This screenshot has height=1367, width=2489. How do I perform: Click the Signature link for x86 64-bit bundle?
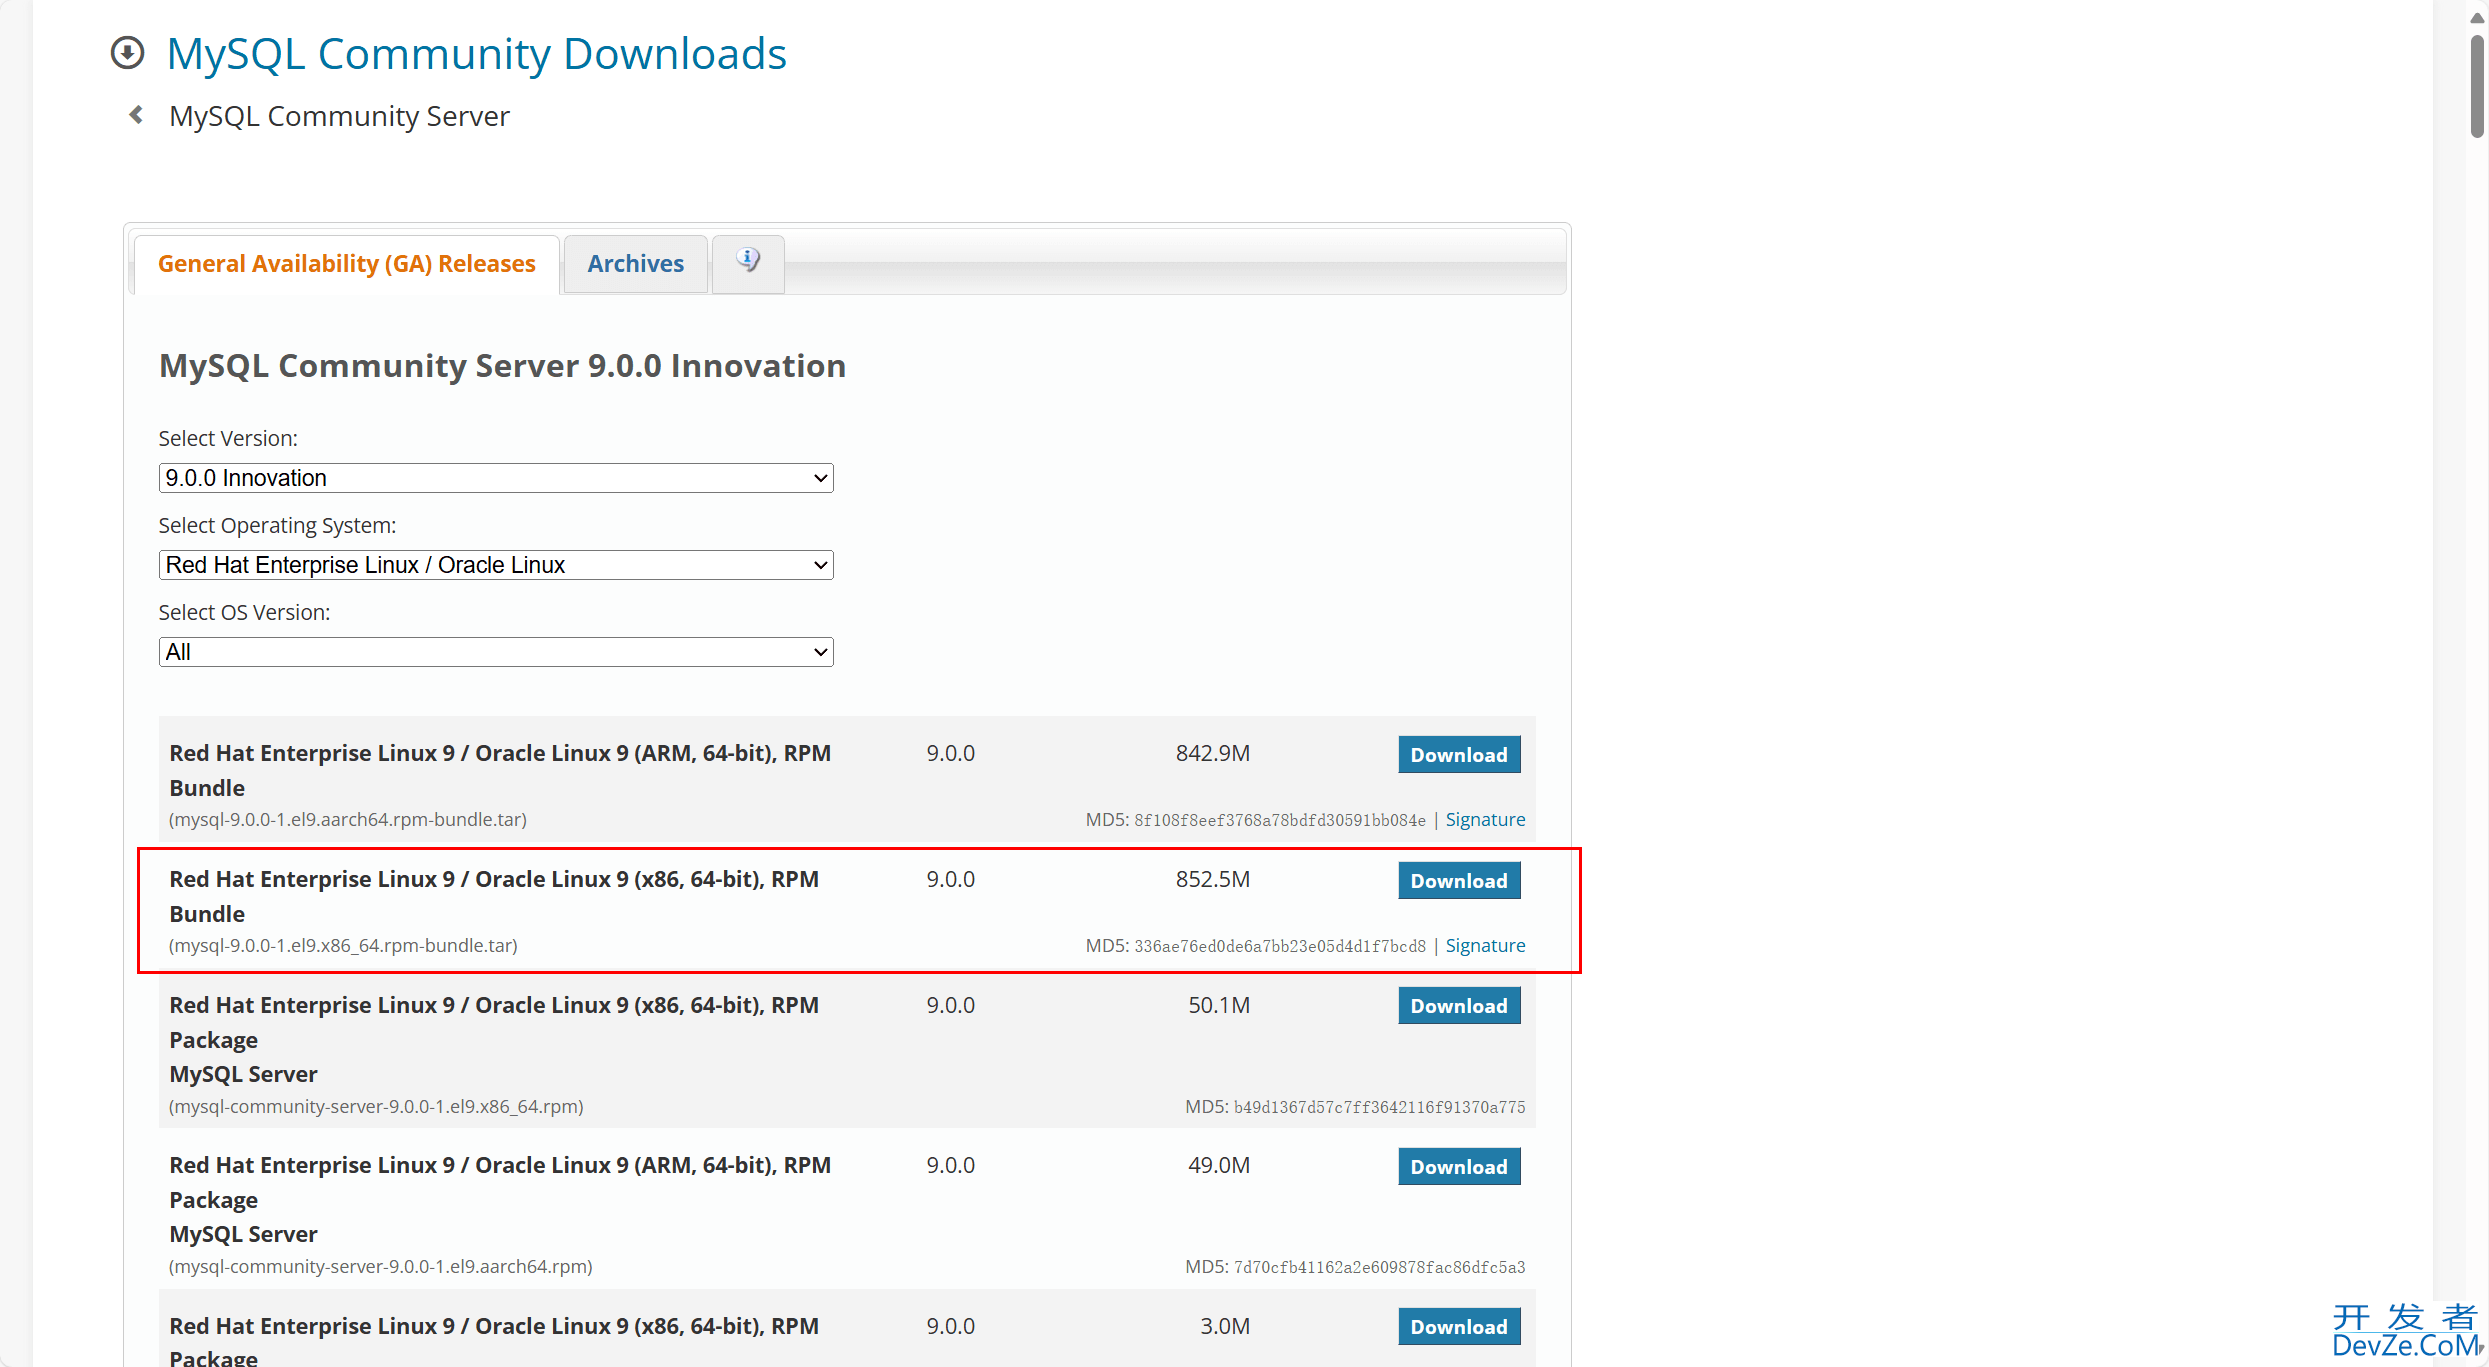1484,944
